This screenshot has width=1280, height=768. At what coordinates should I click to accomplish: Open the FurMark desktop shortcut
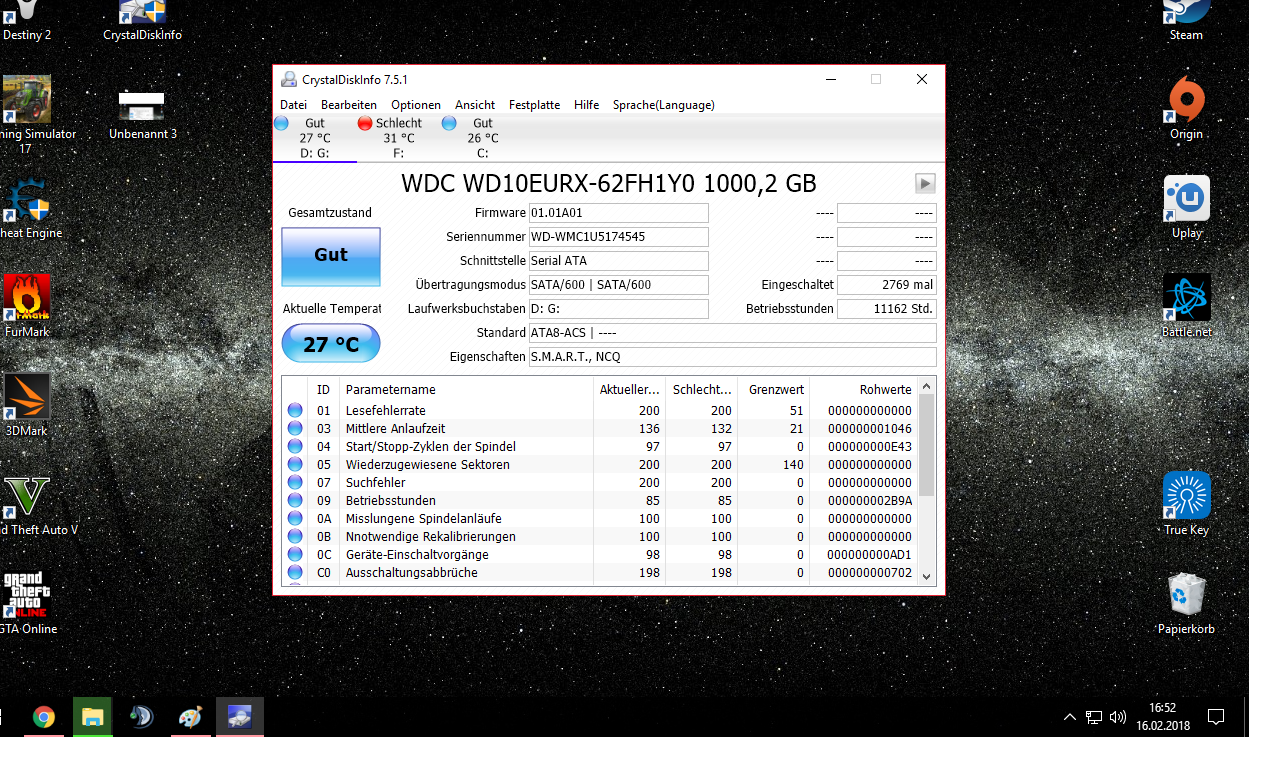tap(27, 307)
